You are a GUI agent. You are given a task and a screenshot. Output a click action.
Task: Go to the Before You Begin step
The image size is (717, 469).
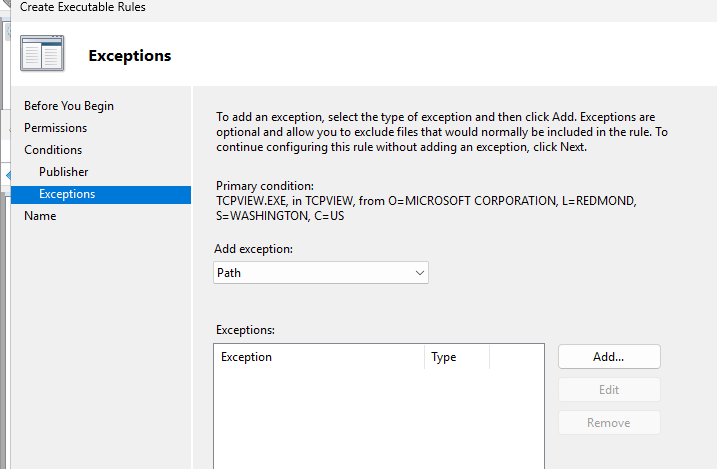[69, 106]
